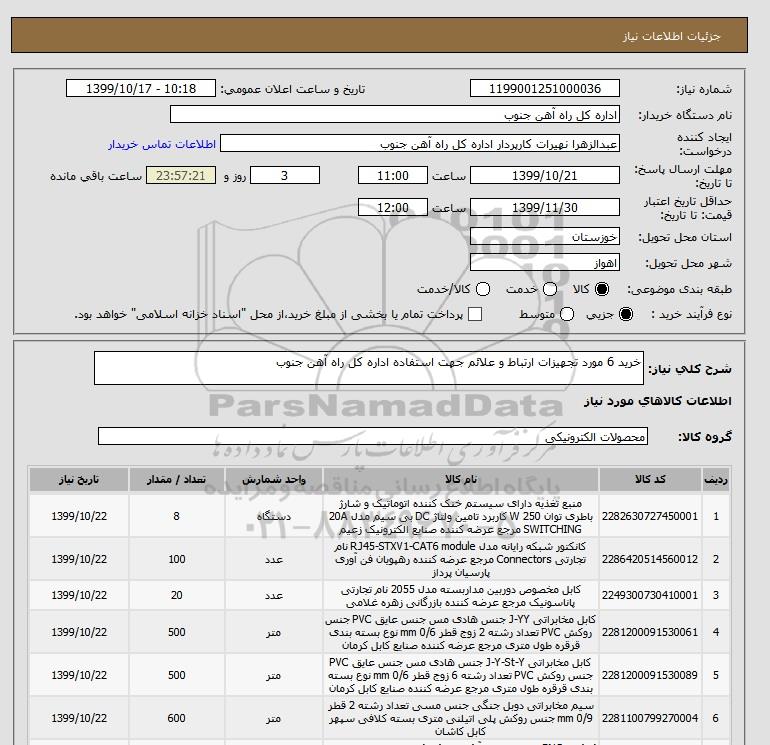Click the price validity time 12:00

pos(393,207)
